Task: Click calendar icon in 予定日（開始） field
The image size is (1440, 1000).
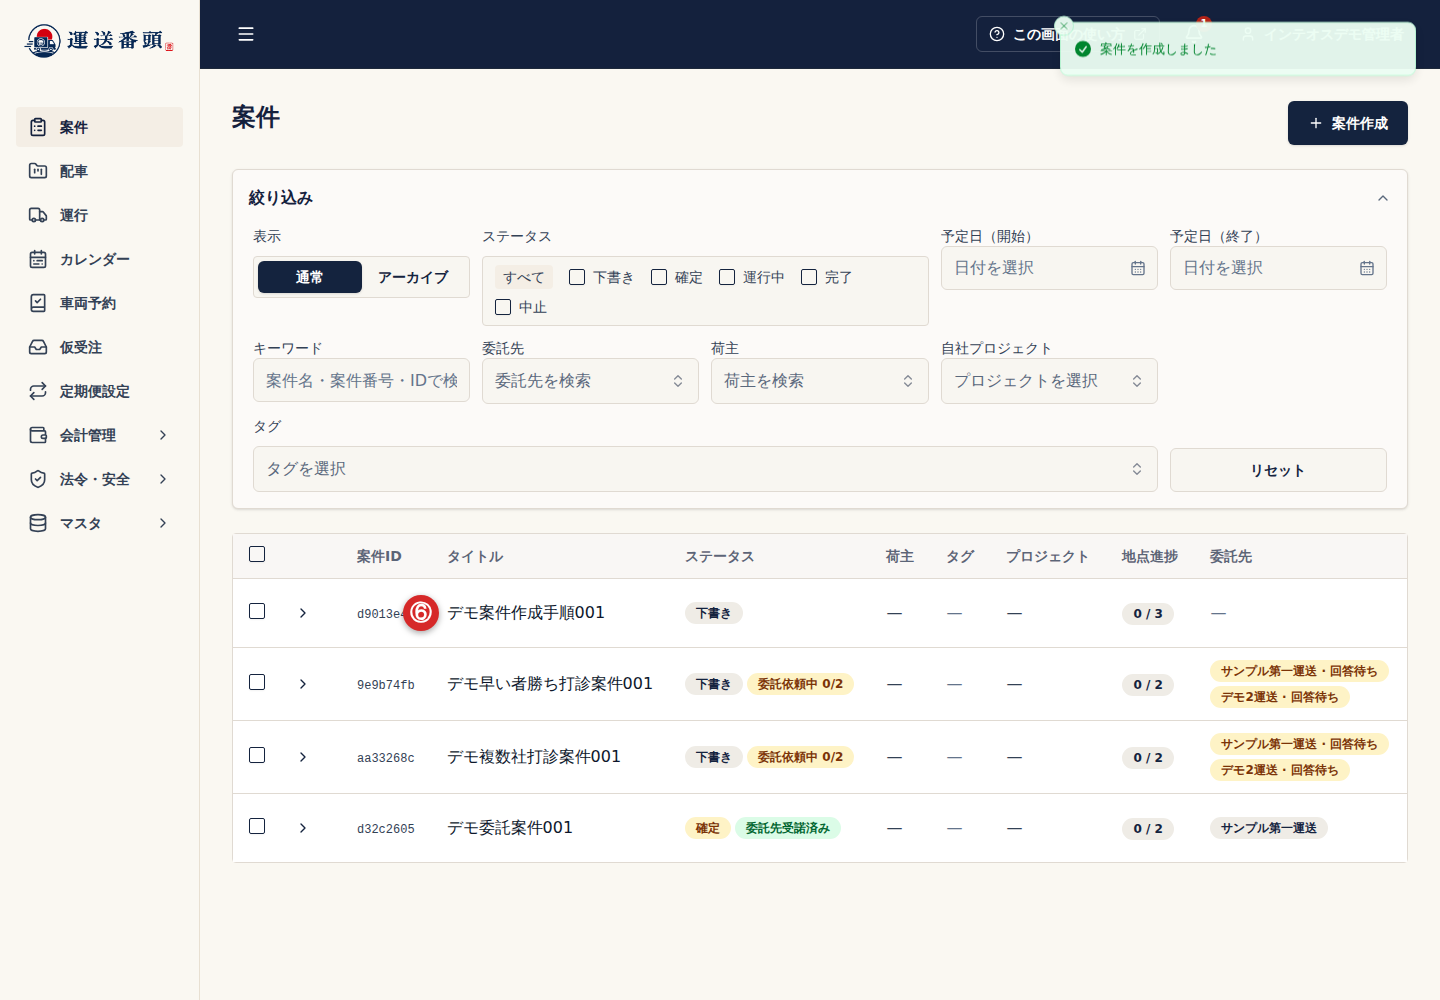Action: [x=1138, y=268]
